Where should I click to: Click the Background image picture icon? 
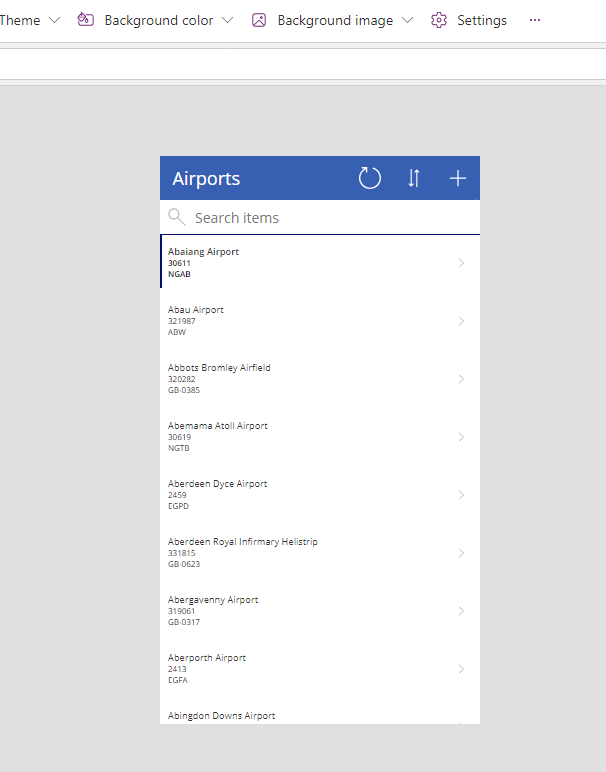click(259, 20)
